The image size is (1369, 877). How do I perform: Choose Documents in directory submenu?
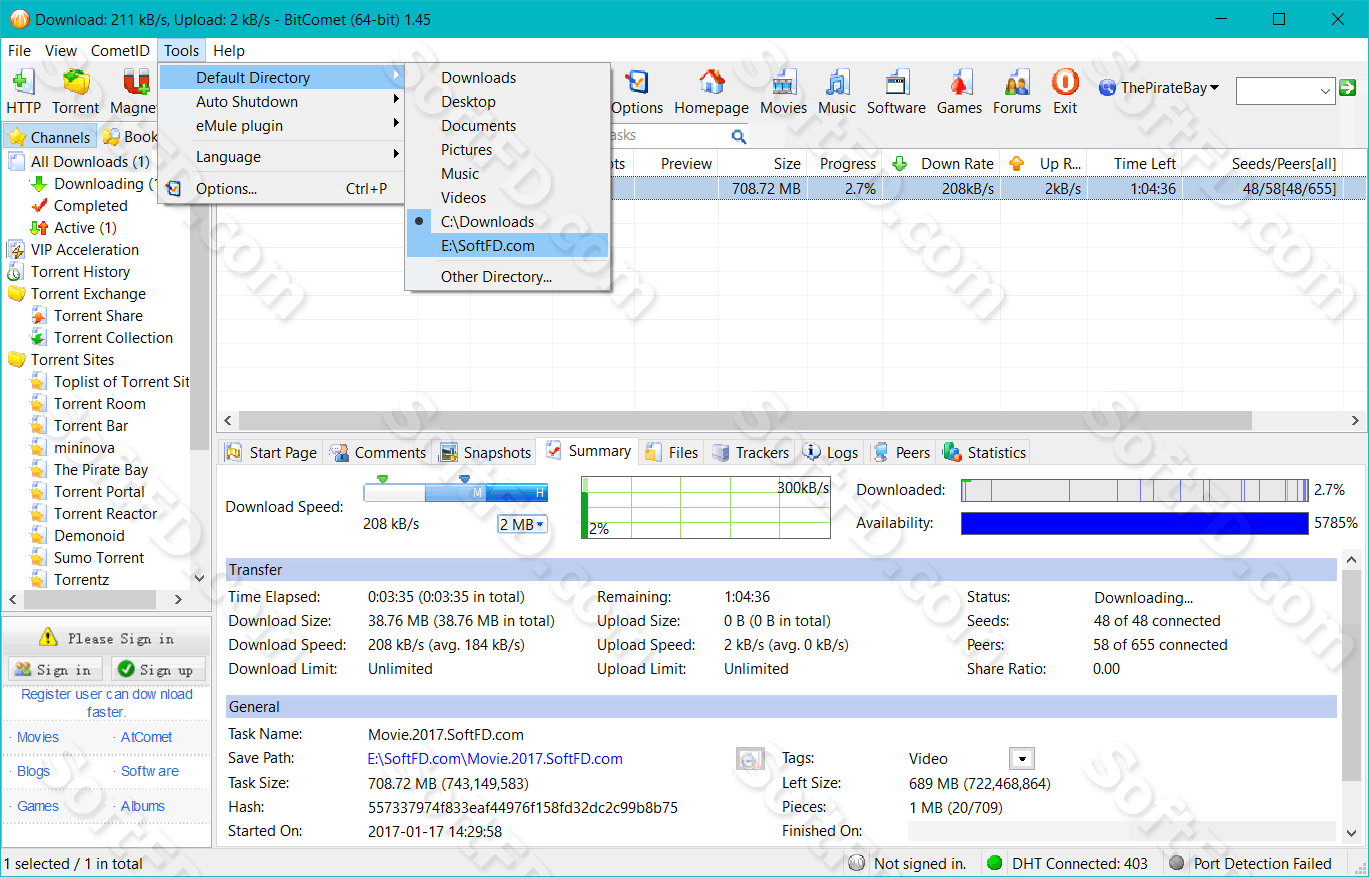coord(508,126)
